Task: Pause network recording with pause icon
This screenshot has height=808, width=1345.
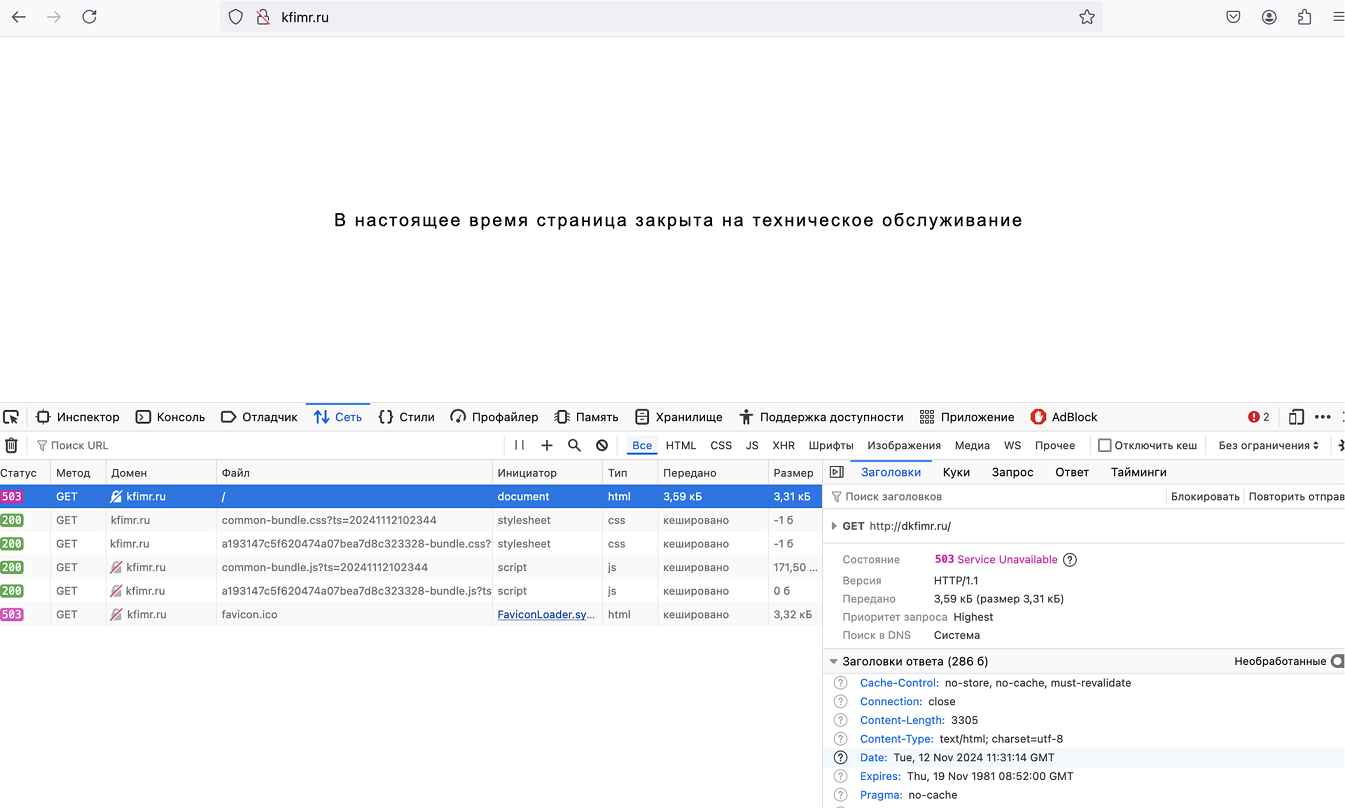Action: [519, 445]
